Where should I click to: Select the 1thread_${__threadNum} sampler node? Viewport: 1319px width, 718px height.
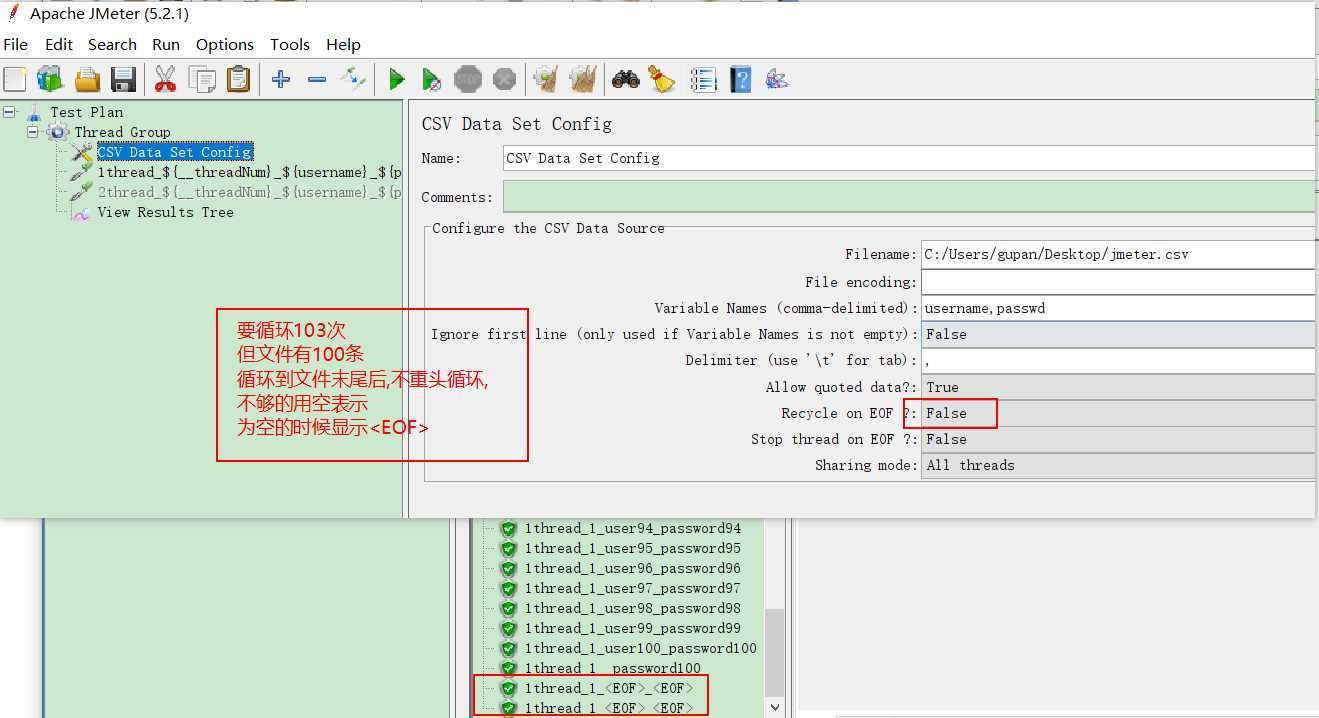pos(249,172)
